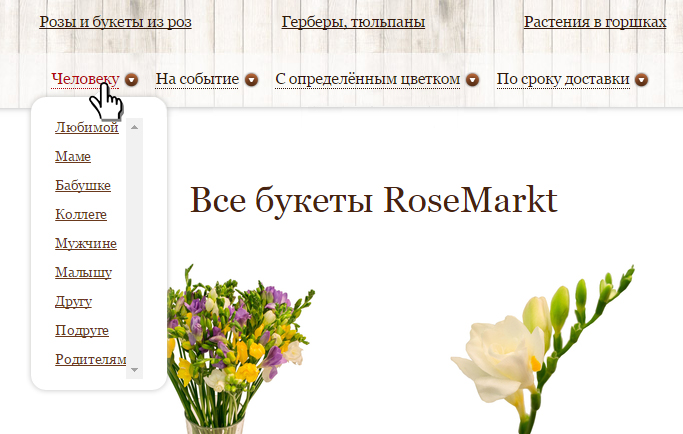Expand the По сроку доставки filter

click(563, 79)
